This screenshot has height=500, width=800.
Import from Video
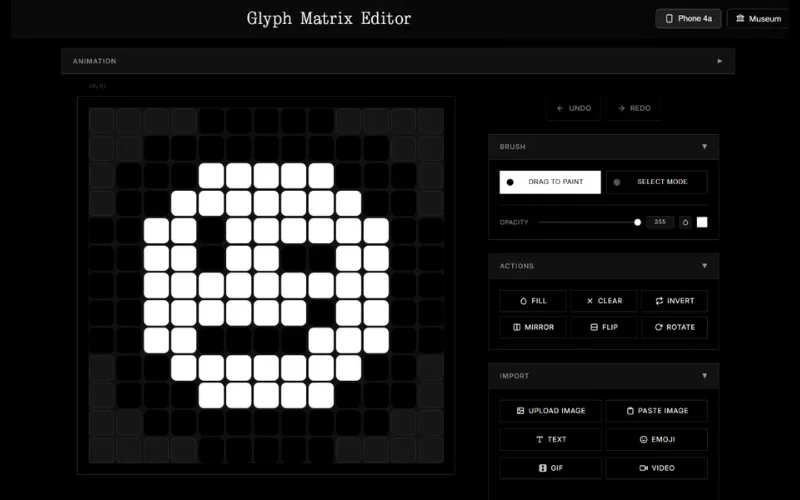pyautogui.click(x=656, y=467)
